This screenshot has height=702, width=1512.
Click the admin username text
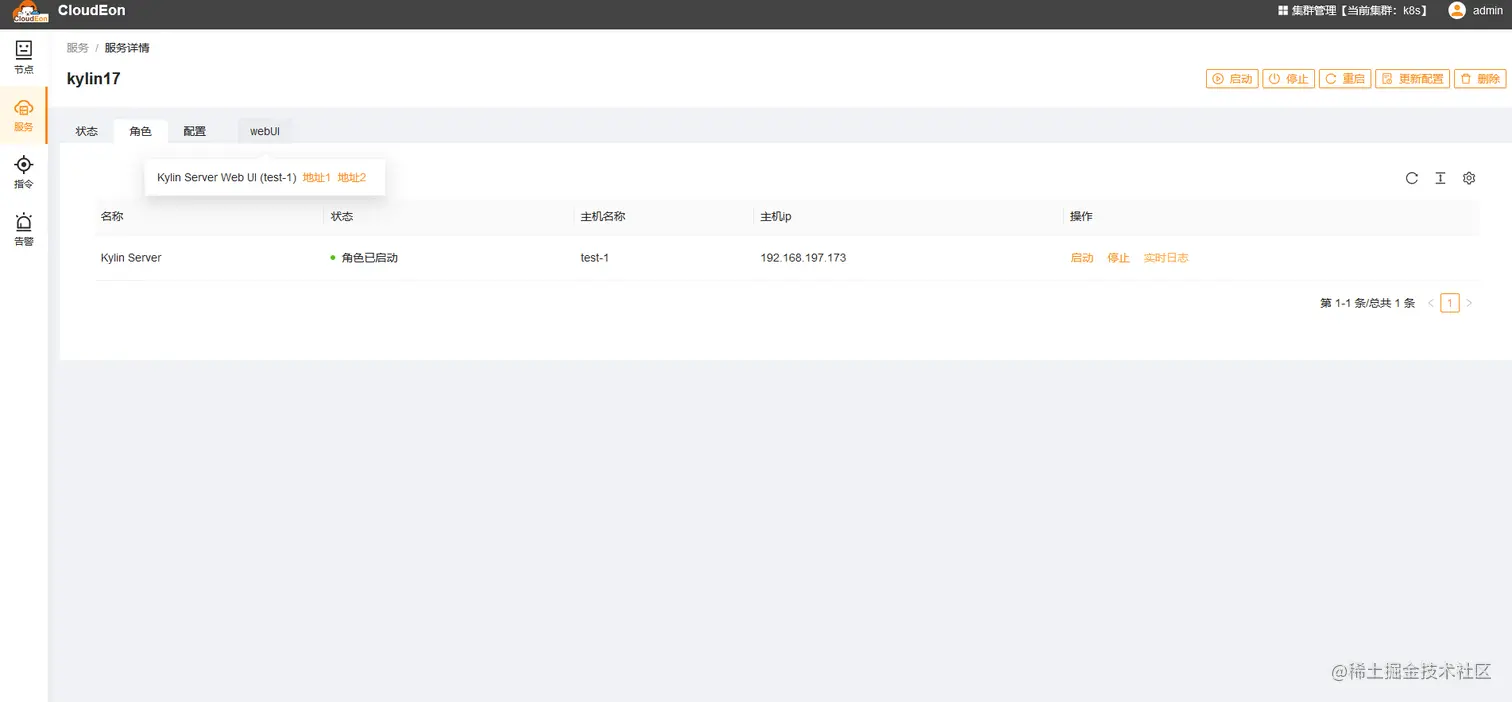pos(1488,10)
